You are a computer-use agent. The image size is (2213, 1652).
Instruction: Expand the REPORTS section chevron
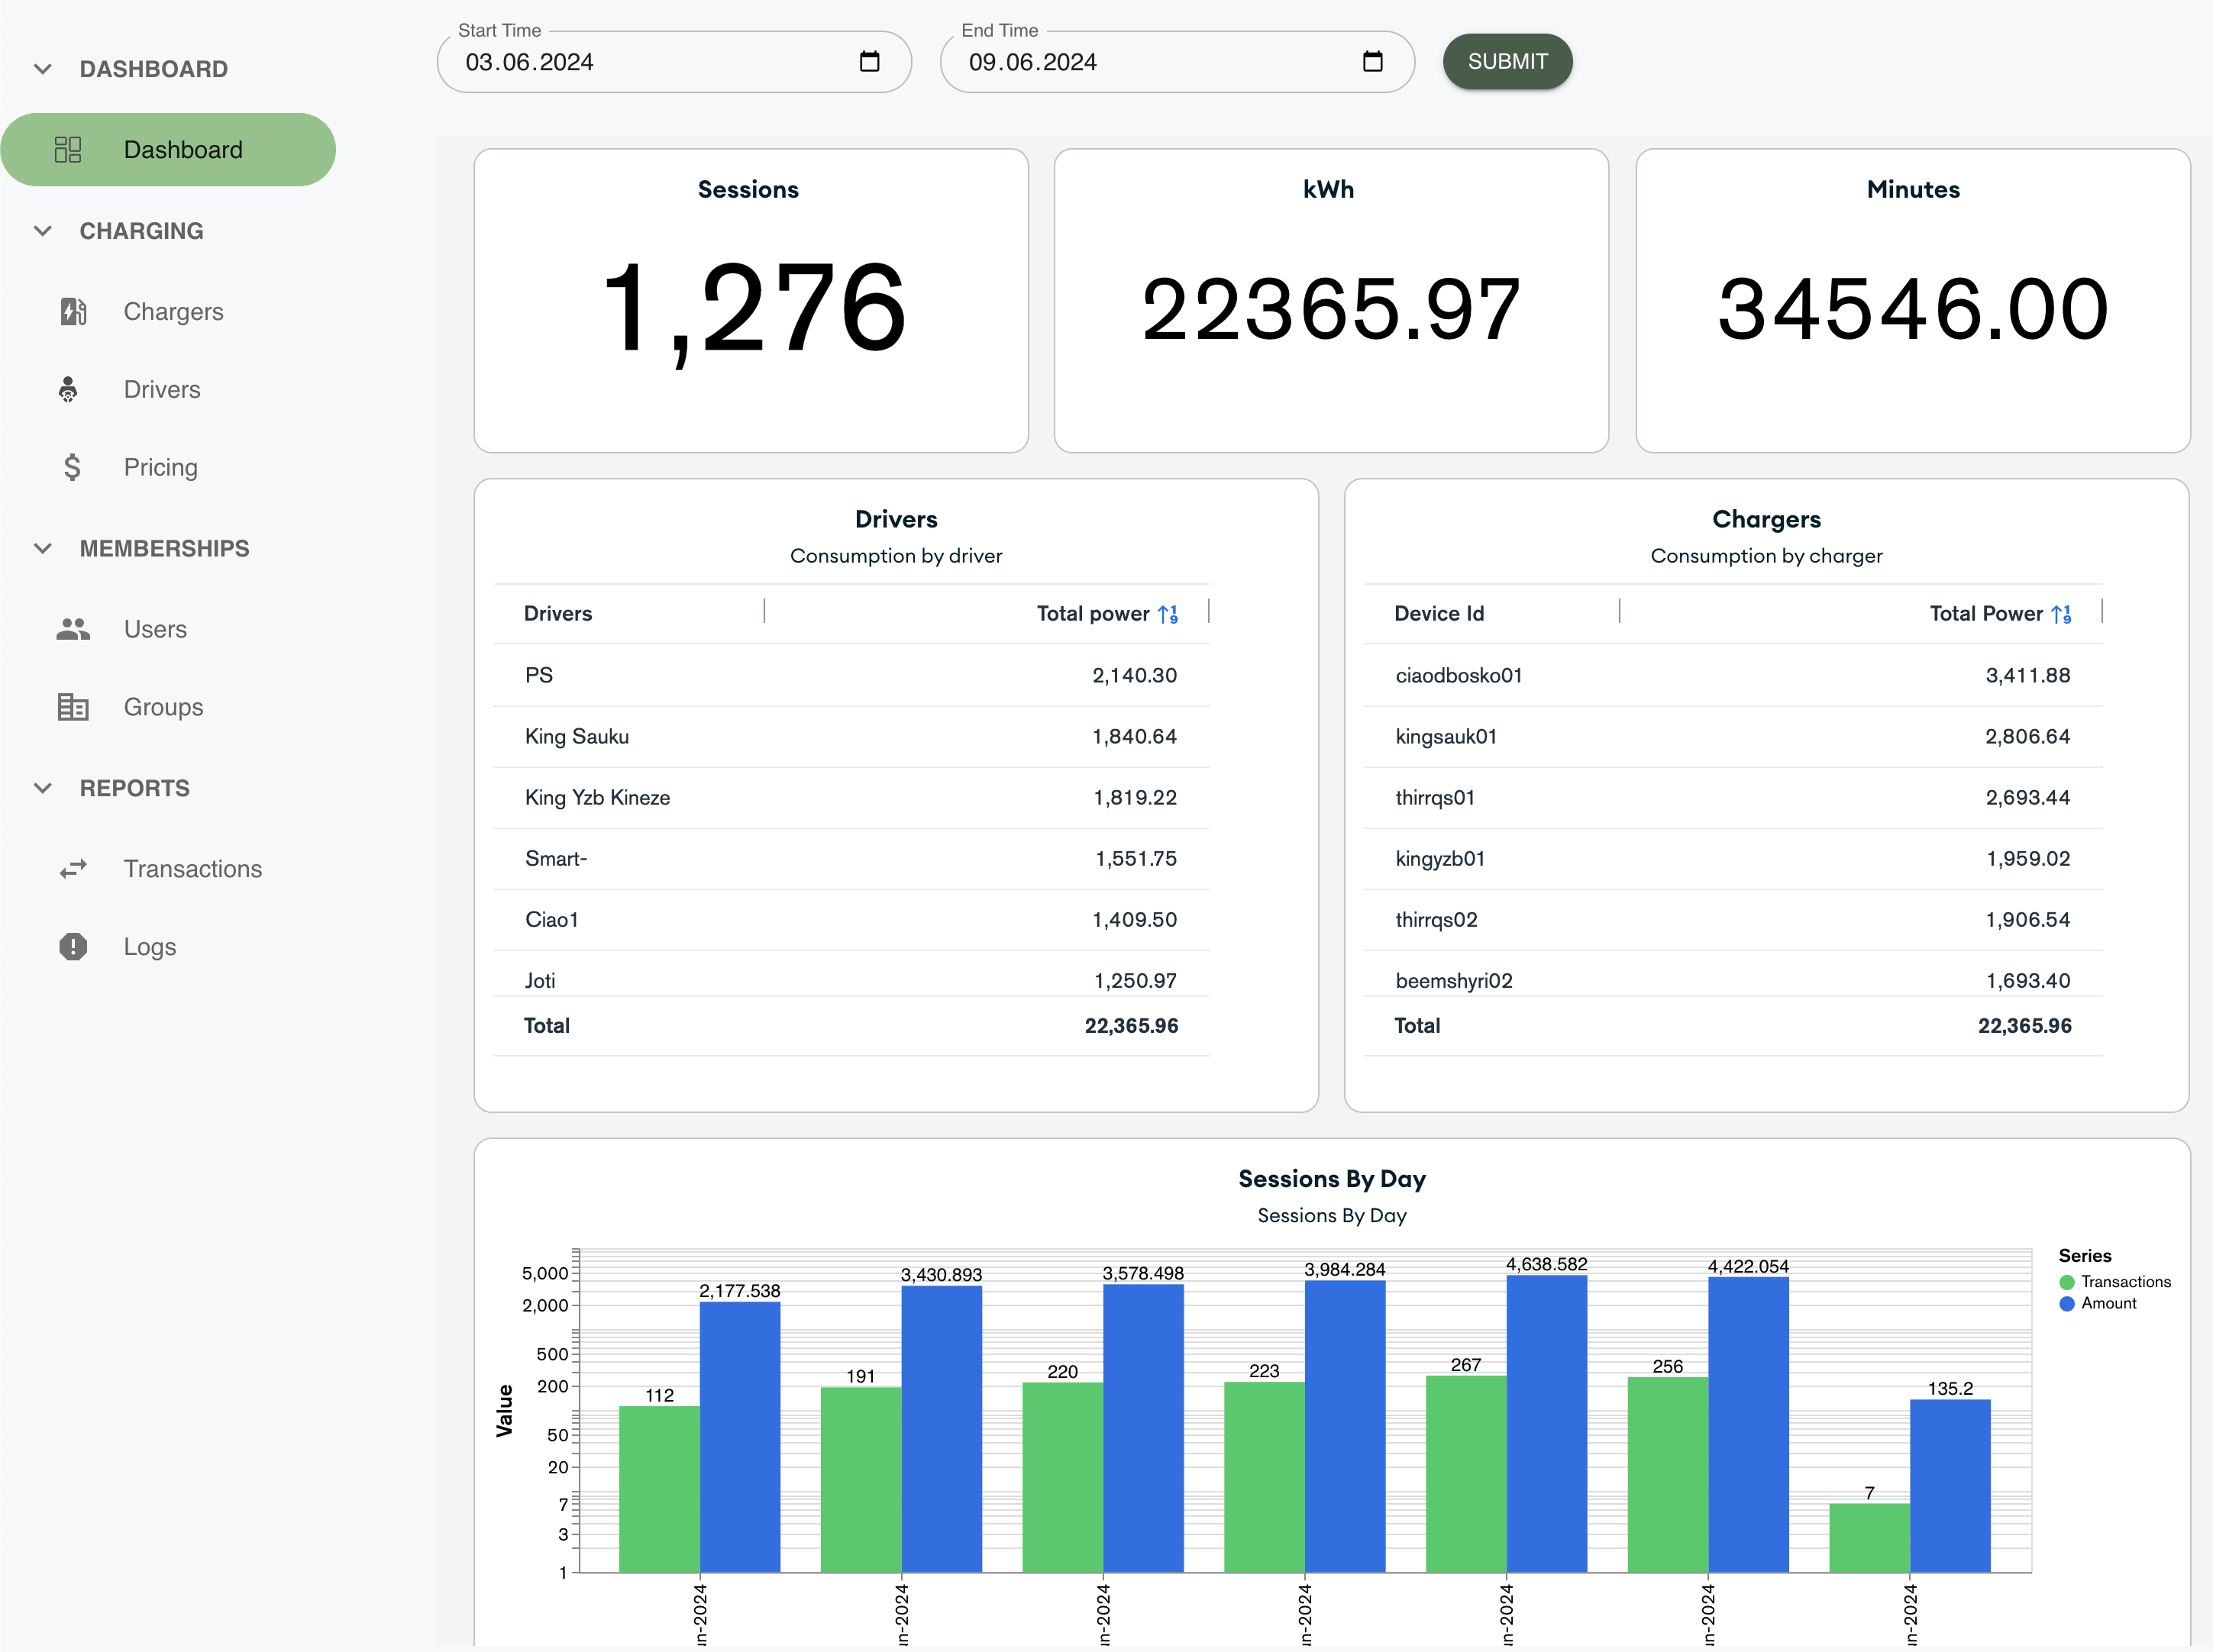pos(42,788)
